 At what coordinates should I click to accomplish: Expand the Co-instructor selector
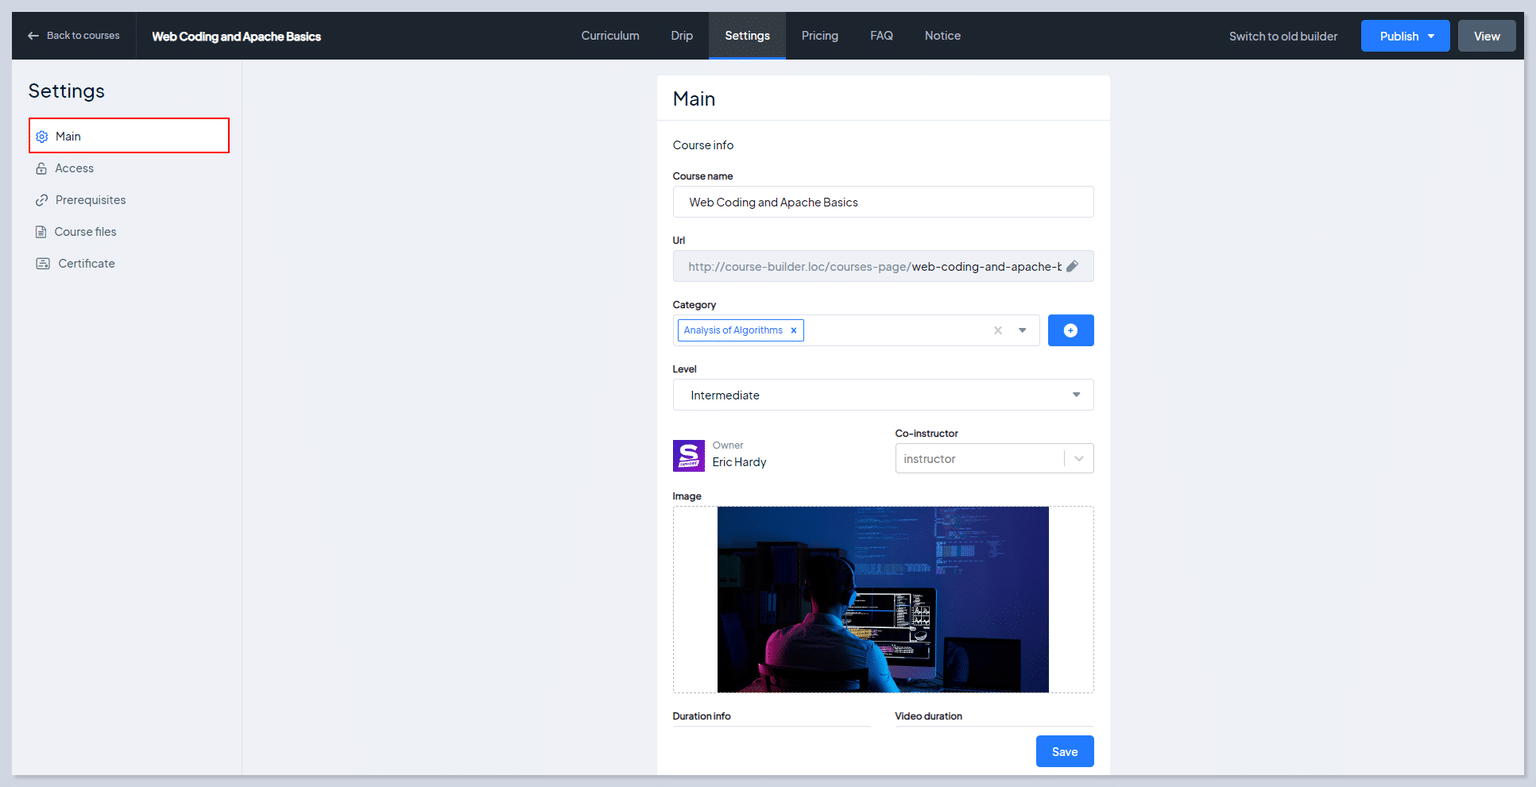[x=1079, y=458]
